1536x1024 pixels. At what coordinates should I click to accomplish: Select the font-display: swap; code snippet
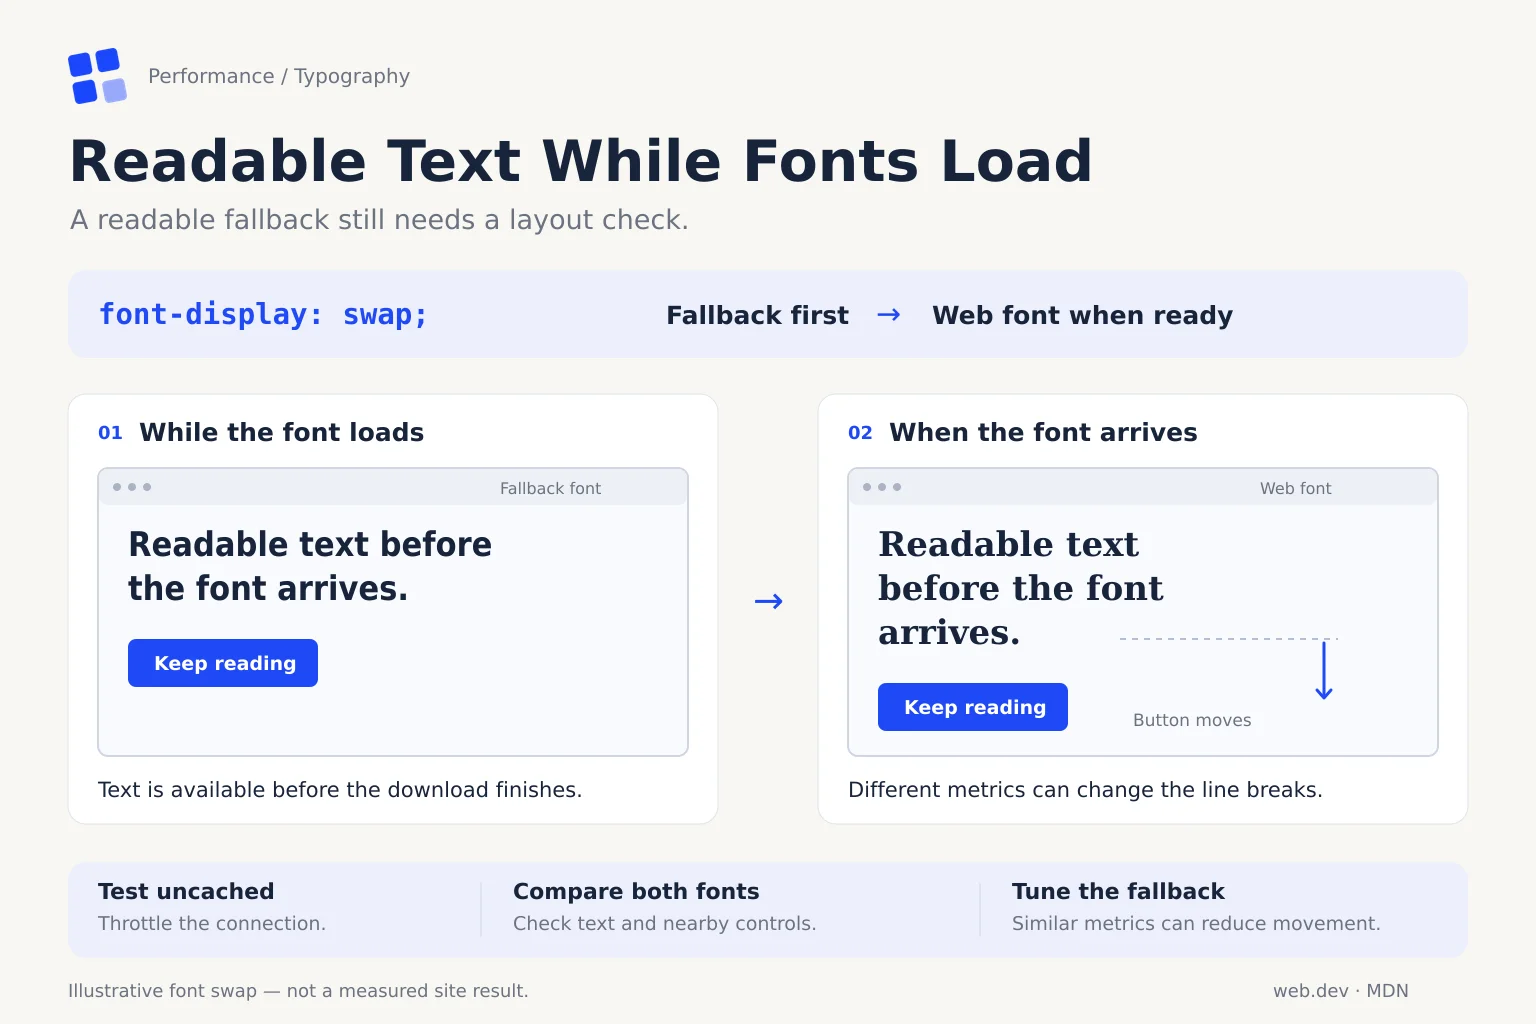click(263, 315)
